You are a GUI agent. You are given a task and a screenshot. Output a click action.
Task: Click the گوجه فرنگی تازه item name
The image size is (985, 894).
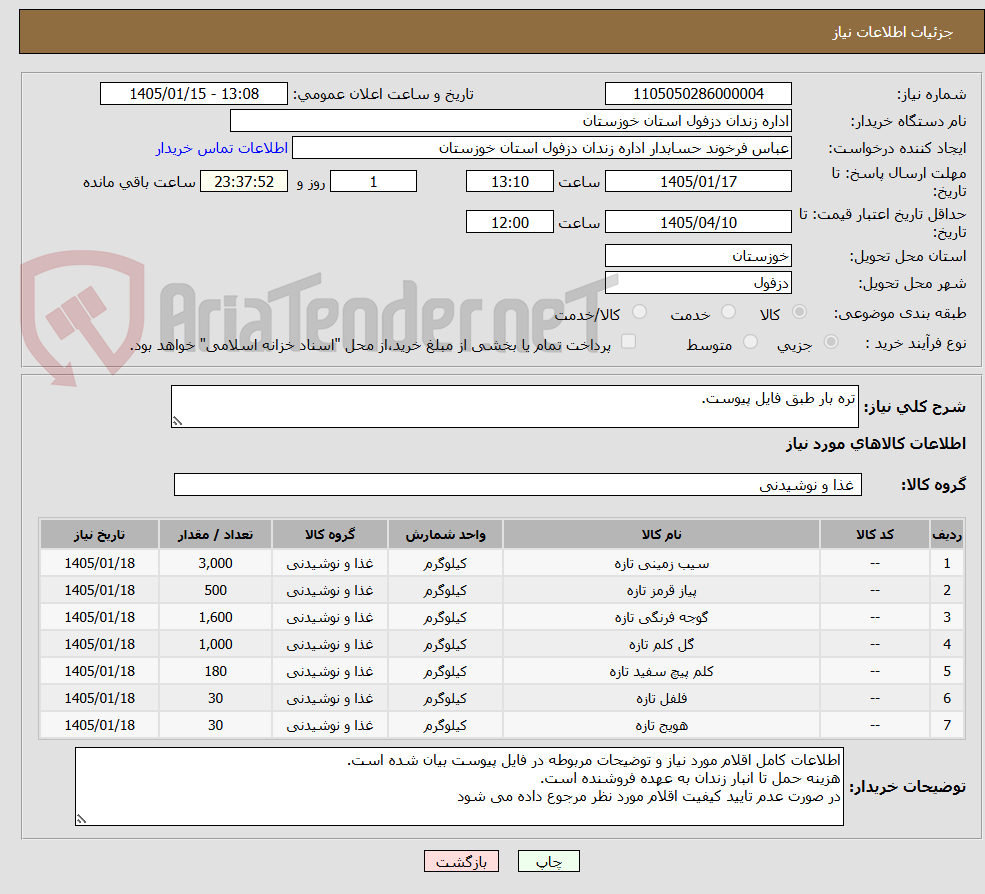pos(661,618)
